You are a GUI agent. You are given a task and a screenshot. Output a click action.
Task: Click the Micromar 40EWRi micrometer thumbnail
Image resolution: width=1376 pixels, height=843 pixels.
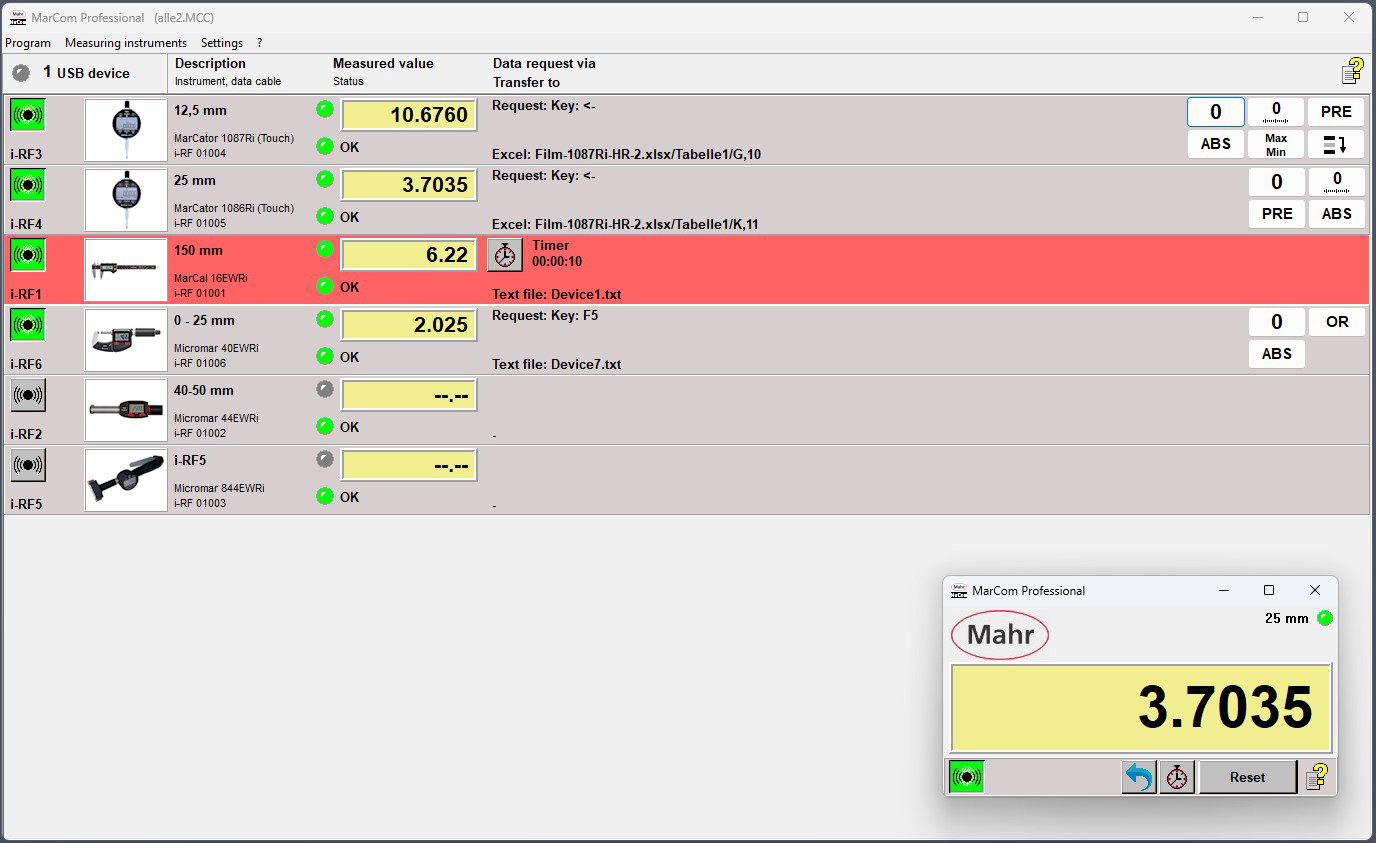126,340
